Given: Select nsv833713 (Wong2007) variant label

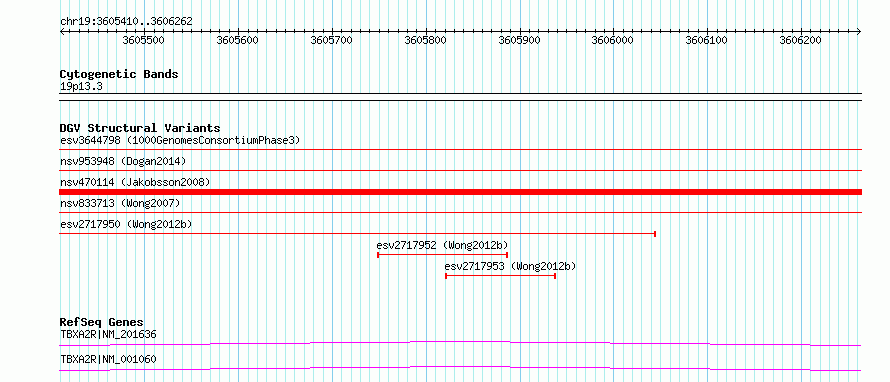Looking at the screenshot, I should (120, 203).
